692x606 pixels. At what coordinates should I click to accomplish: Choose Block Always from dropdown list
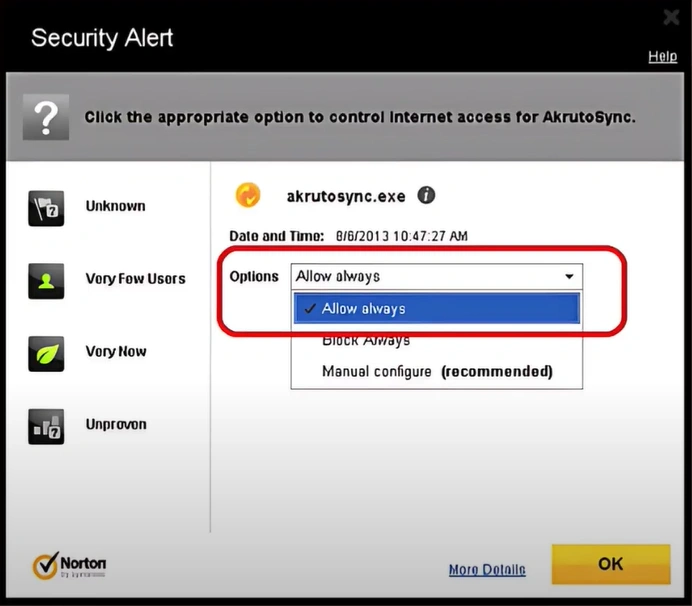(x=366, y=340)
